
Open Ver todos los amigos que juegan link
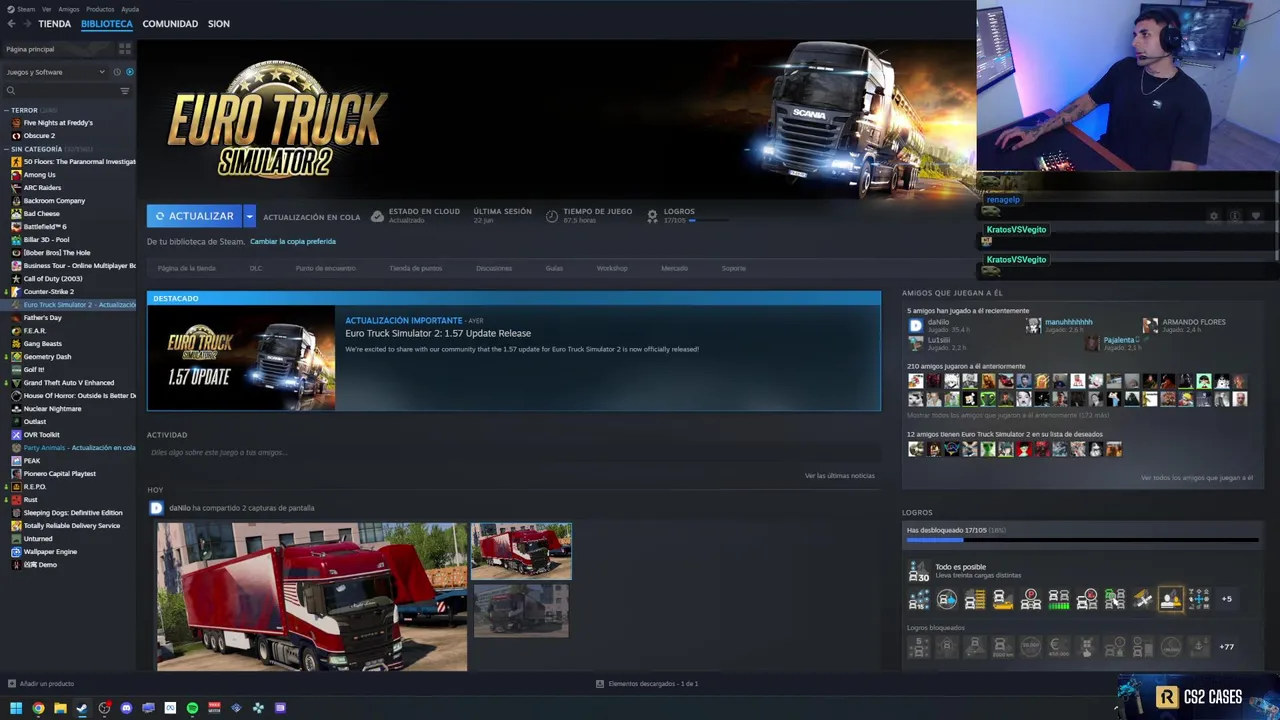click(x=1197, y=478)
